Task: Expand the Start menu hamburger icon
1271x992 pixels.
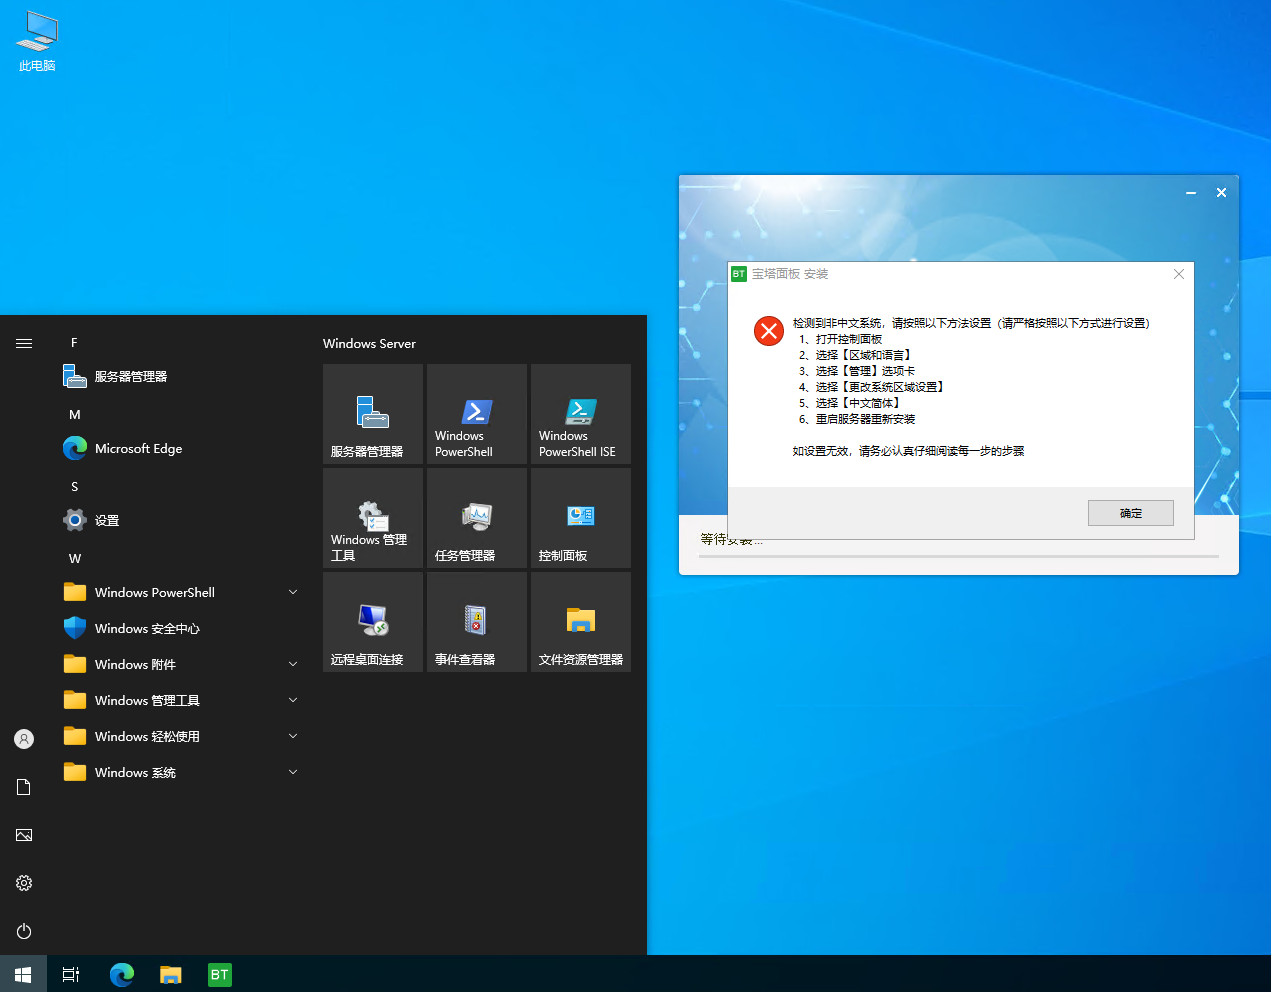Action: tap(24, 343)
